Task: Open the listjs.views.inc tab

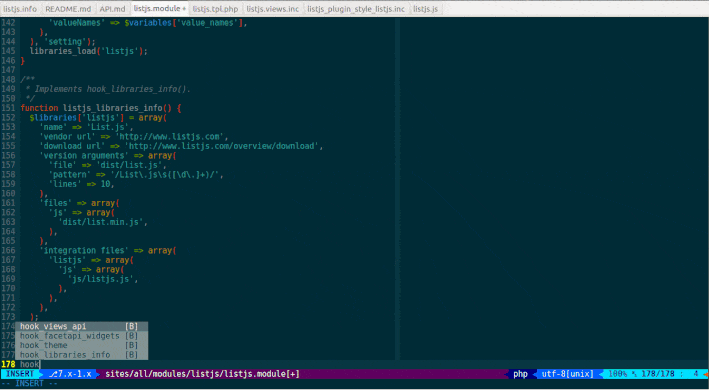Action: point(272,9)
